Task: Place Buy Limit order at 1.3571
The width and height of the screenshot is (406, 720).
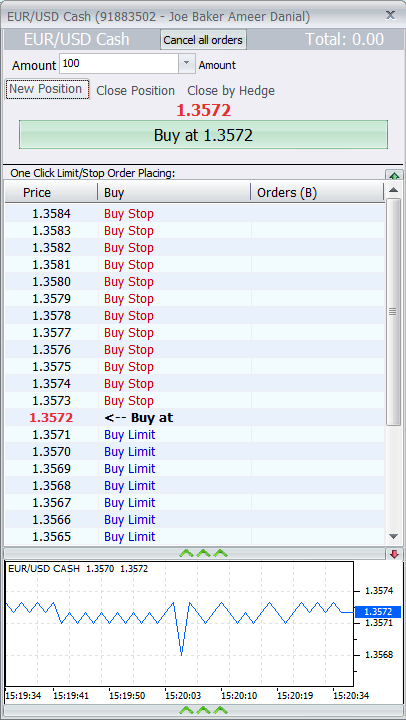Action: pos(130,435)
